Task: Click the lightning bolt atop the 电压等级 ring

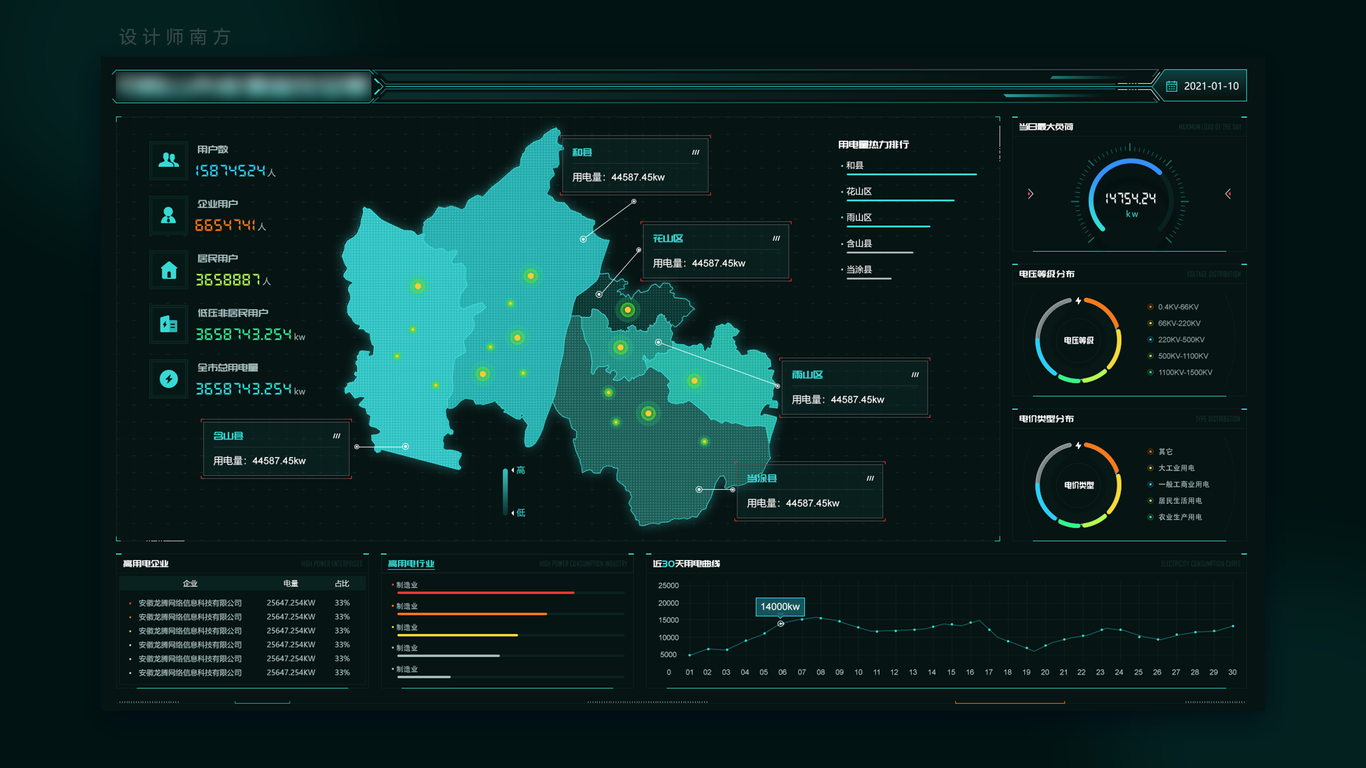Action: 1078,300
